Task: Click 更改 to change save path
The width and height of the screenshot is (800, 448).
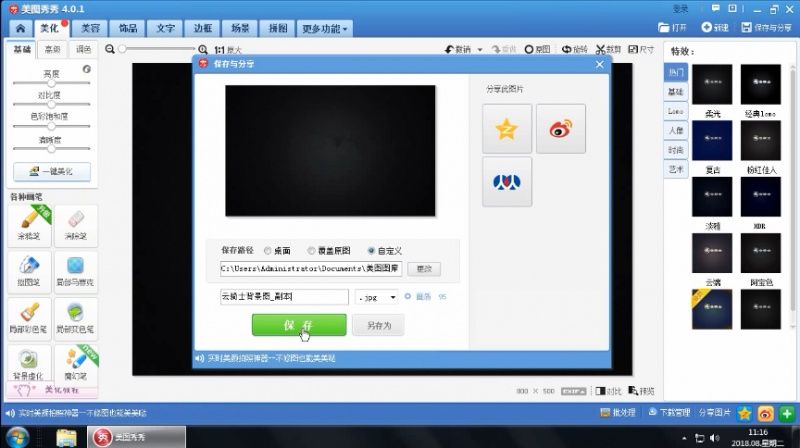Action: coord(424,269)
